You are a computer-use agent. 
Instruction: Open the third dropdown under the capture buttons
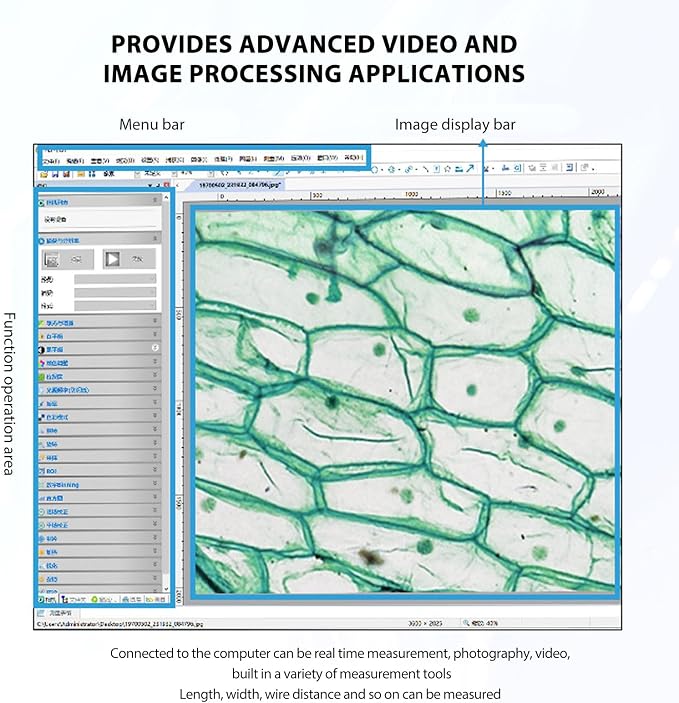[115, 306]
